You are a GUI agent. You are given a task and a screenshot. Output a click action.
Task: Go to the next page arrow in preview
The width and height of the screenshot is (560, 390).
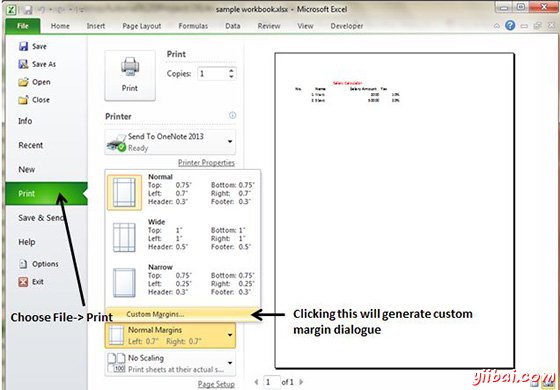(301, 382)
